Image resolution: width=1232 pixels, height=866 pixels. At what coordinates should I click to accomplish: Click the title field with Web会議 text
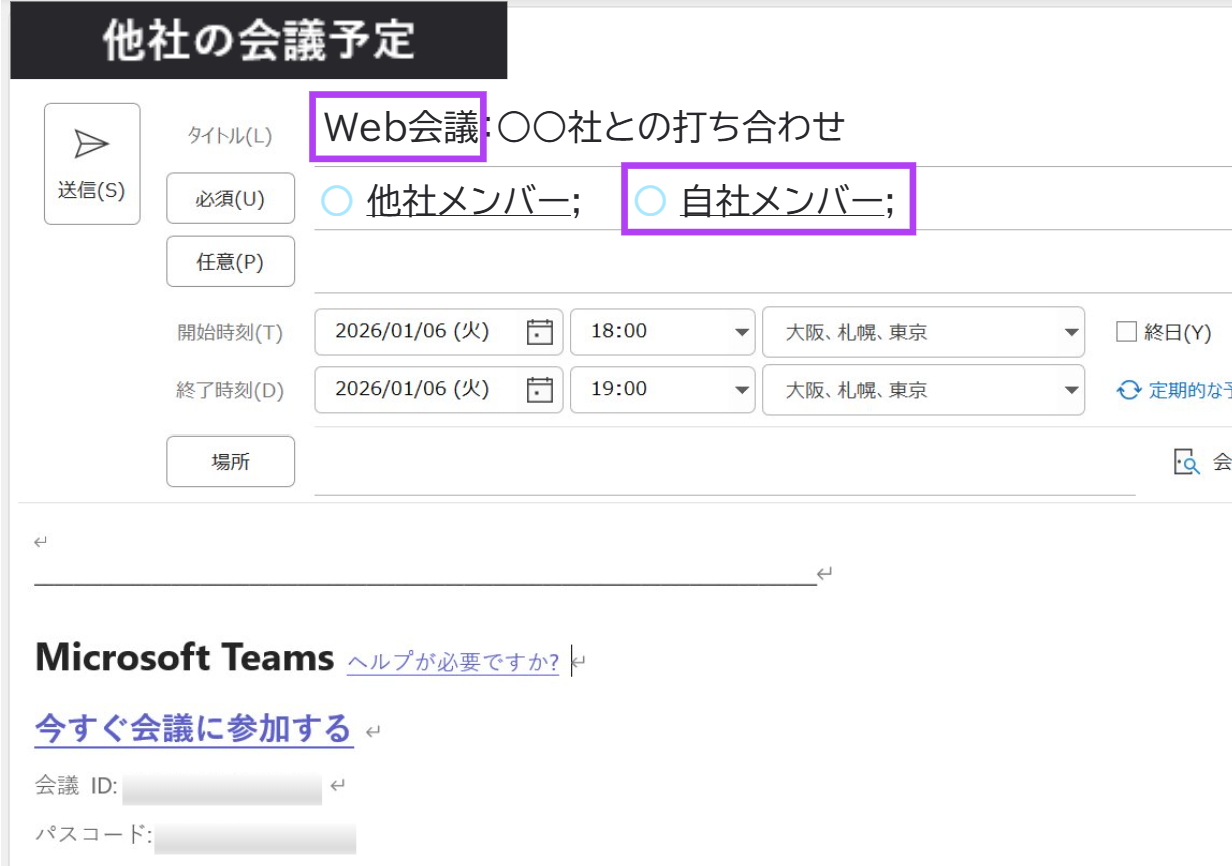pos(773,128)
